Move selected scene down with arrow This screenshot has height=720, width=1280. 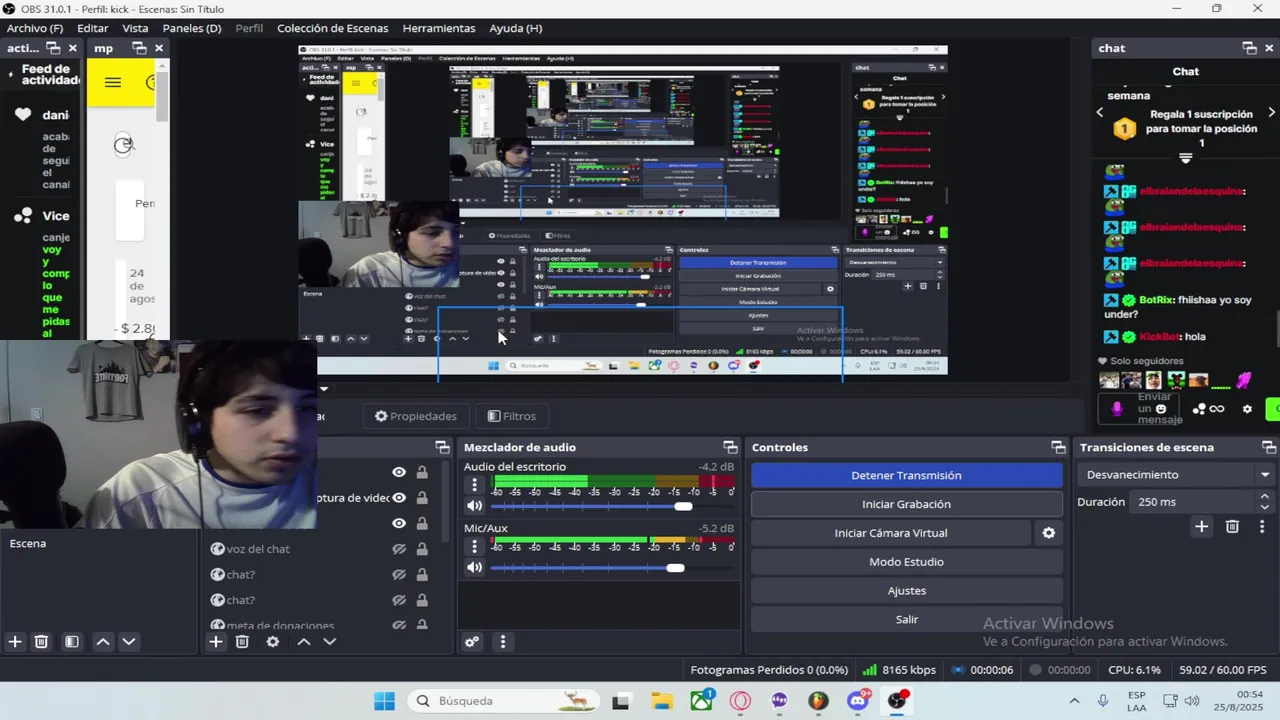(x=129, y=642)
